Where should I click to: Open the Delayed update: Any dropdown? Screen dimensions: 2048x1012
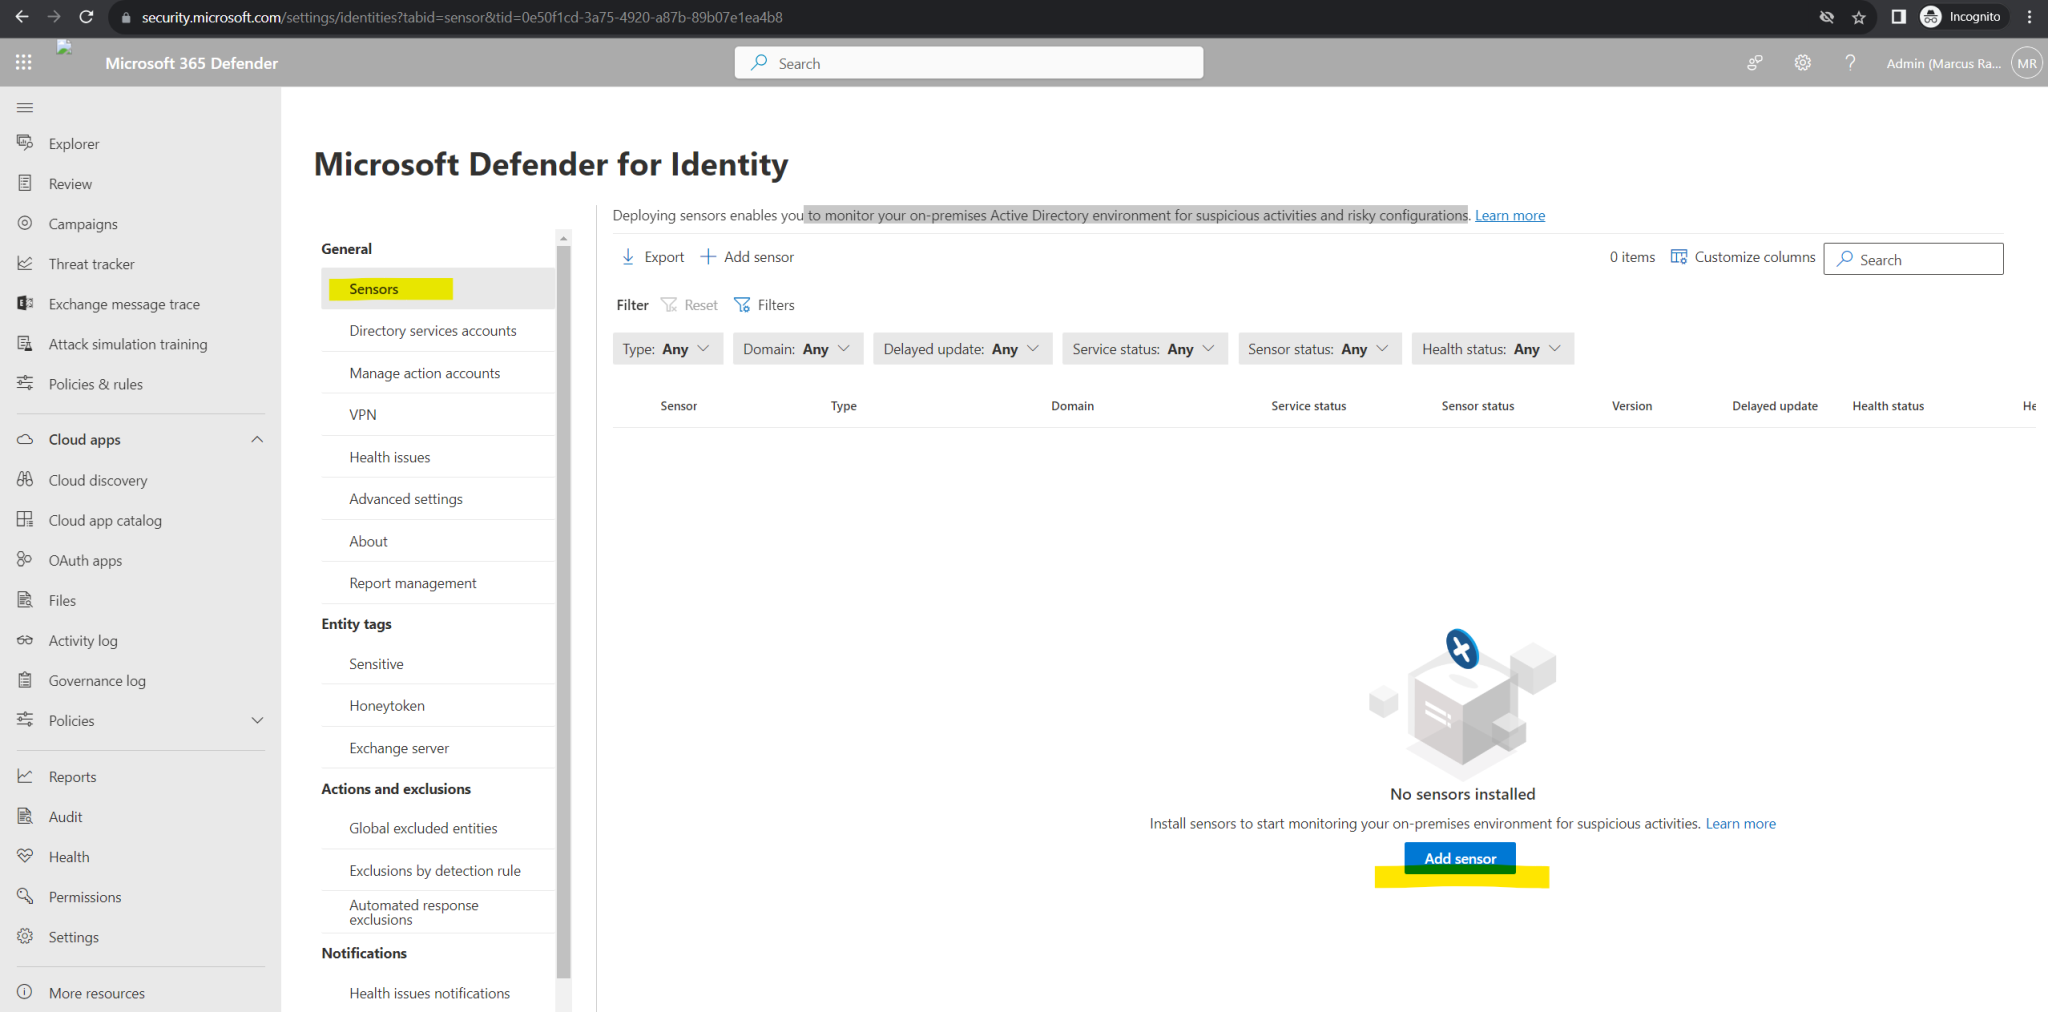tap(962, 349)
